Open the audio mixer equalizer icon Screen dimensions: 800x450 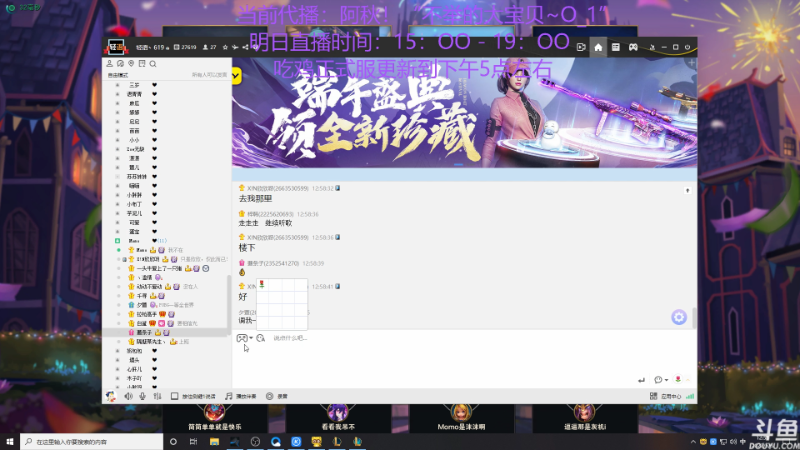pos(158,396)
